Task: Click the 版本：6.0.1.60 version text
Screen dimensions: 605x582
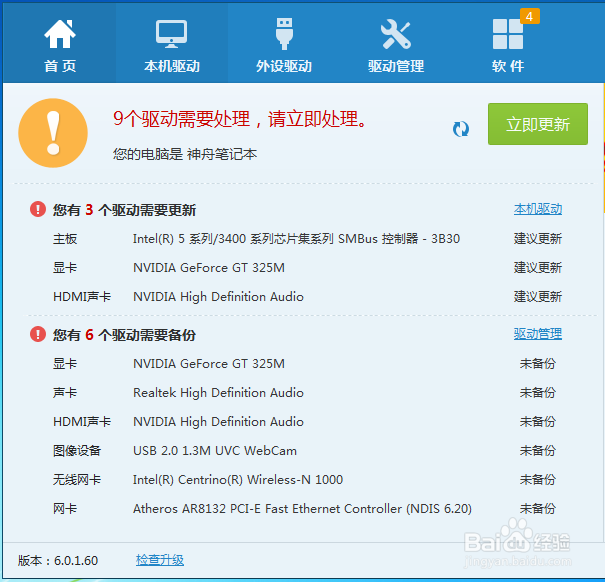Action: pyautogui.click(x=58, y=560)
